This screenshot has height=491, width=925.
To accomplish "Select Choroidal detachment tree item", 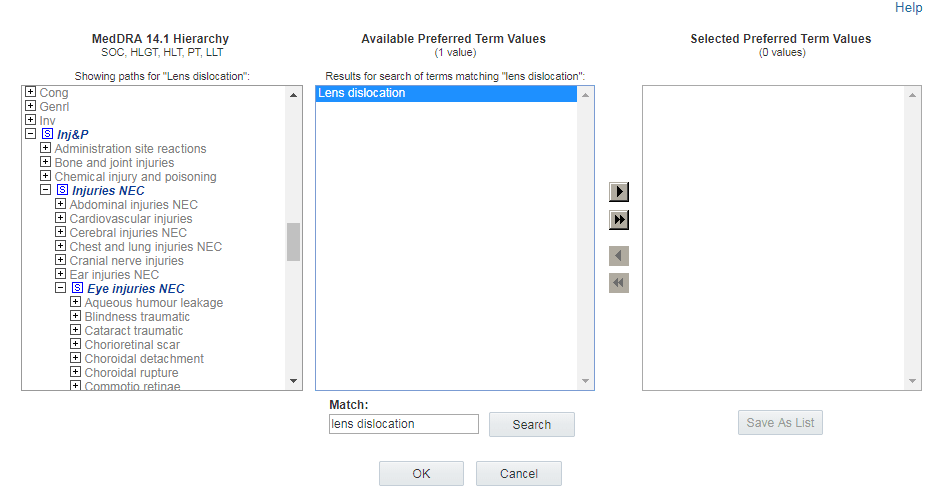I will click(144, 359).
